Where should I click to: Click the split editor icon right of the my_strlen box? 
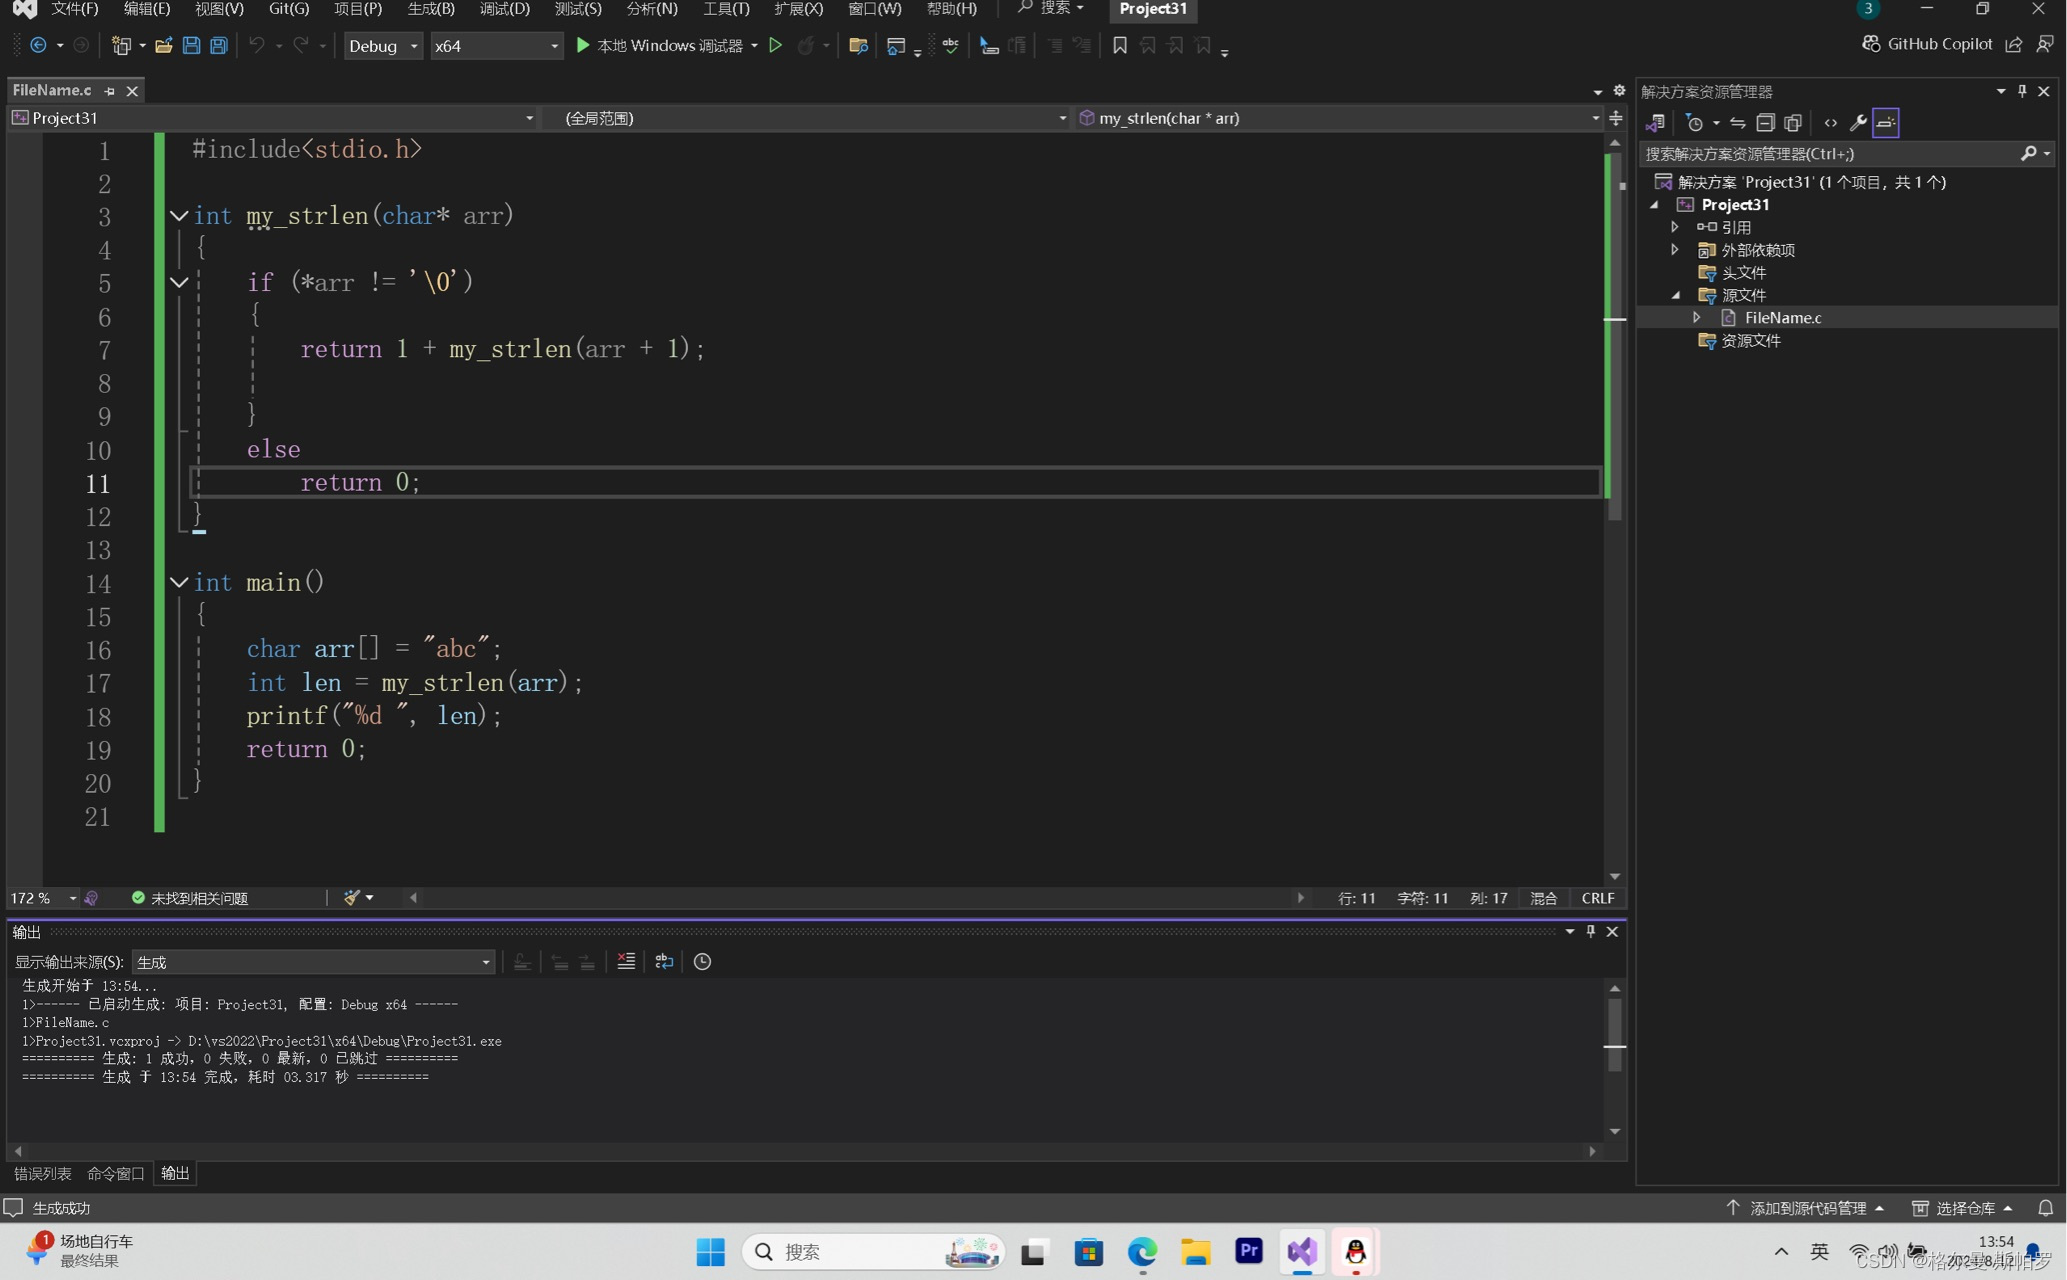point(1616,118)
